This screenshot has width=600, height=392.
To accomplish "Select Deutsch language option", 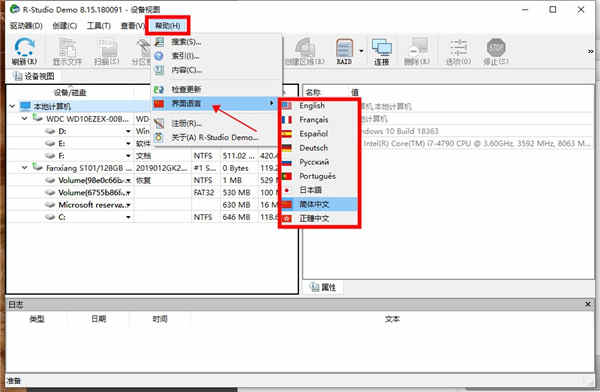I will tap(313, 148).
